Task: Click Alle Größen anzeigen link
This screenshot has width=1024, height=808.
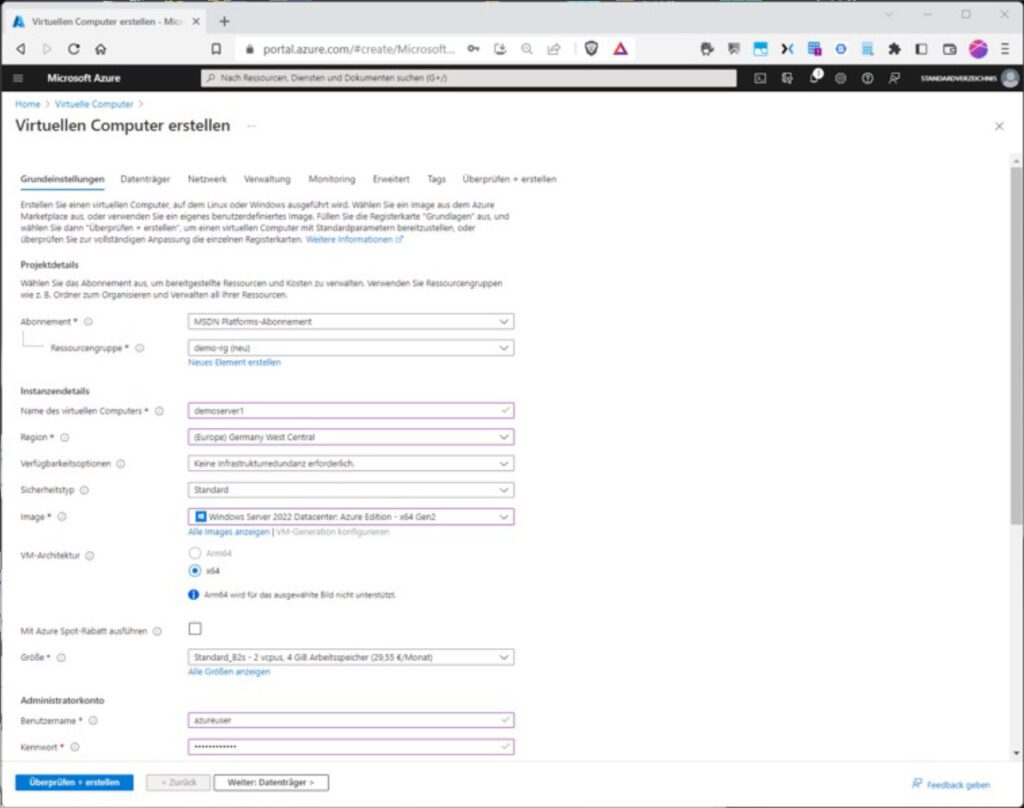Action: pos(229,672)
